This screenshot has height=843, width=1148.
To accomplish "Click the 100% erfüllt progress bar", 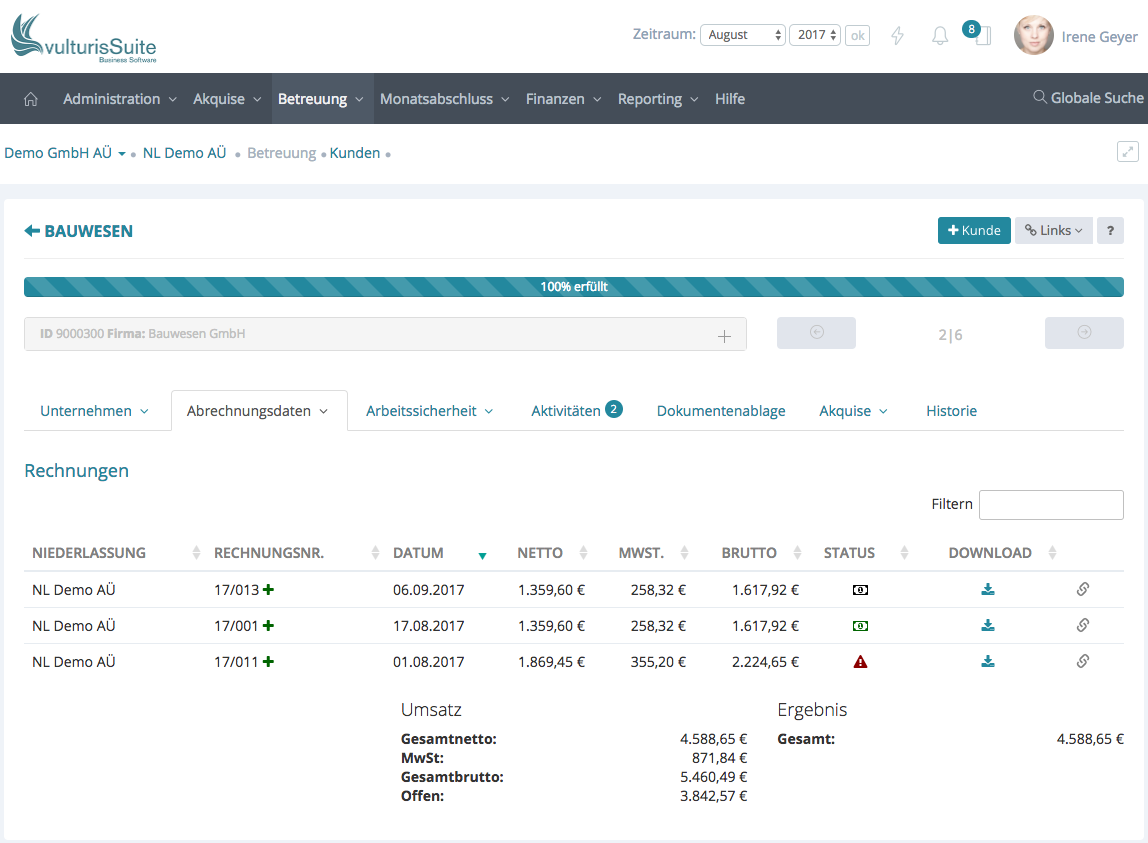I will [573, 287].
